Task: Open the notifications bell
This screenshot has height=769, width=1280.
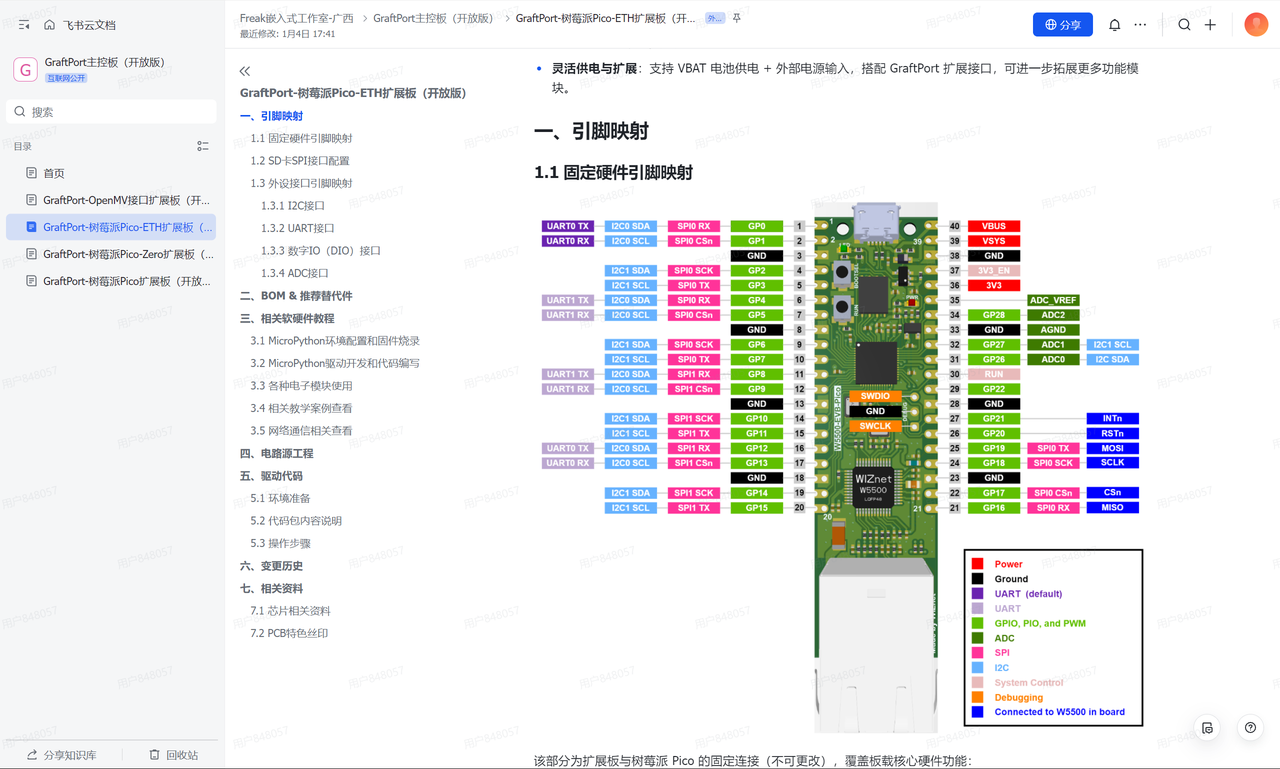Action: 1114,25
